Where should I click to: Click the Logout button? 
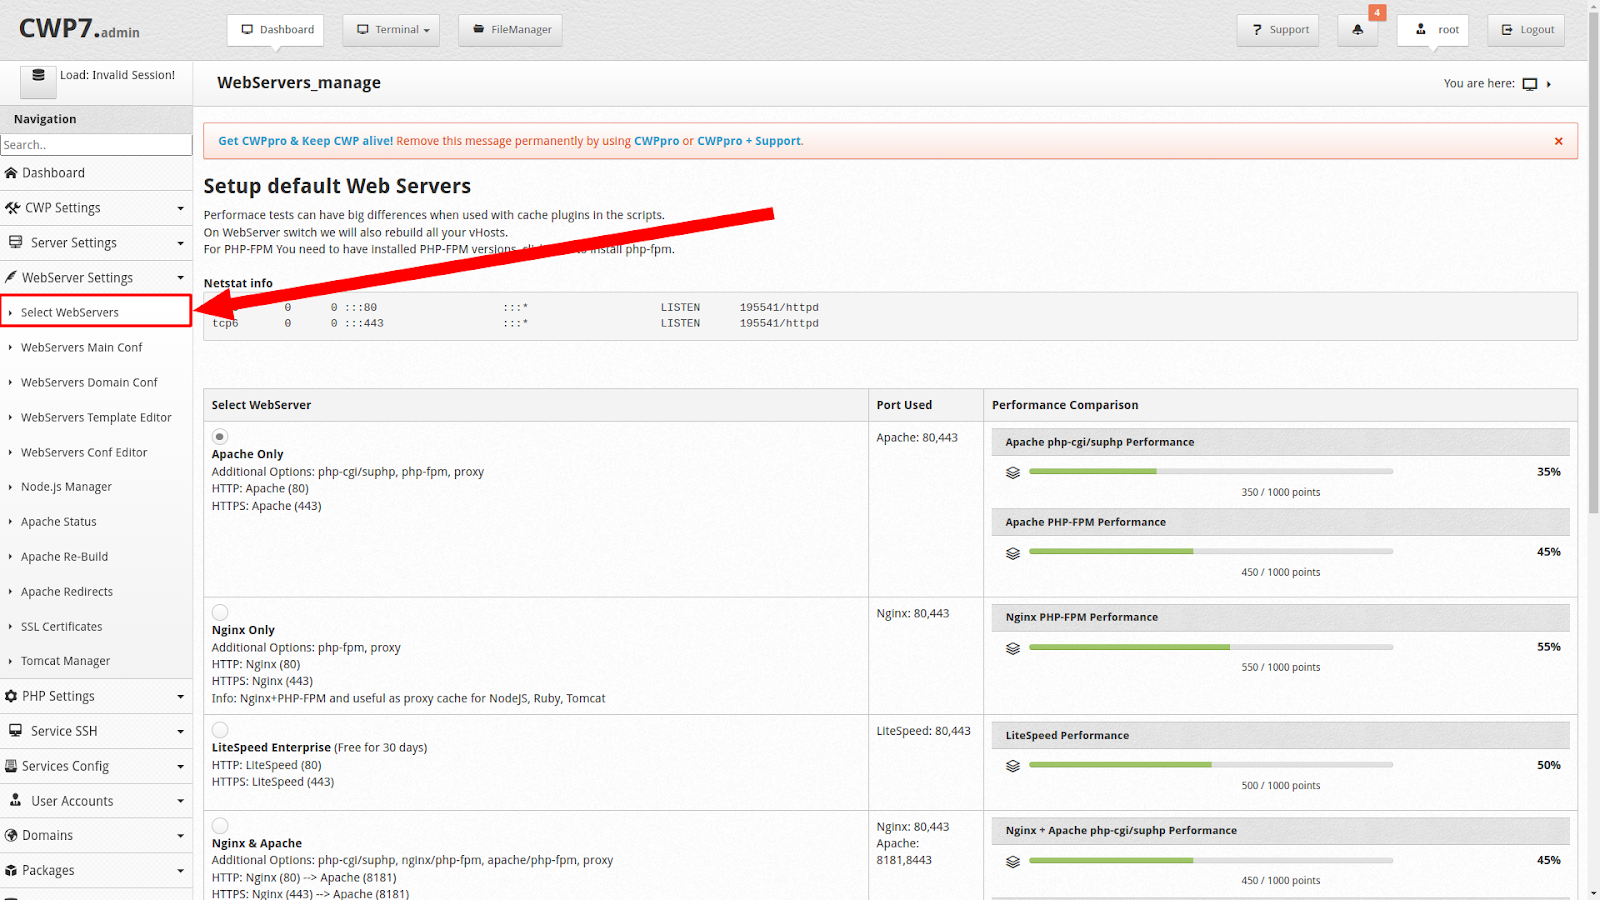coord(1526,30)
